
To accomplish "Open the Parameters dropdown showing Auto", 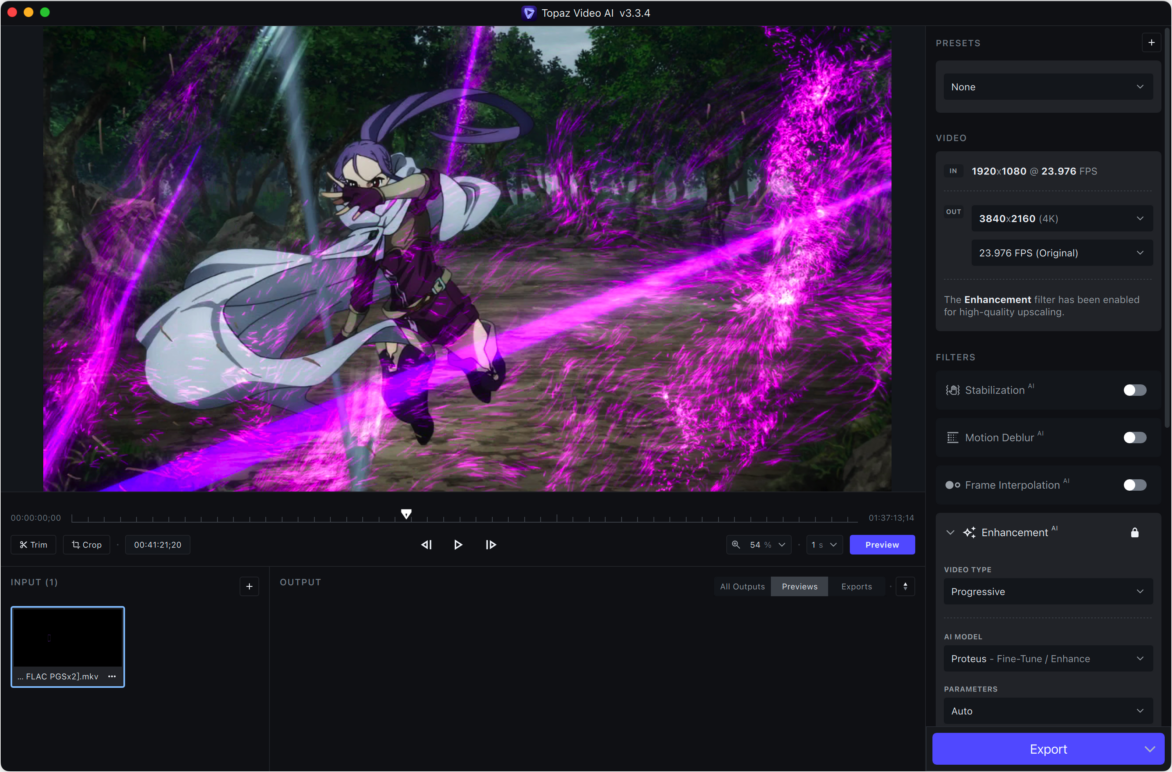I will (1048, 711).
